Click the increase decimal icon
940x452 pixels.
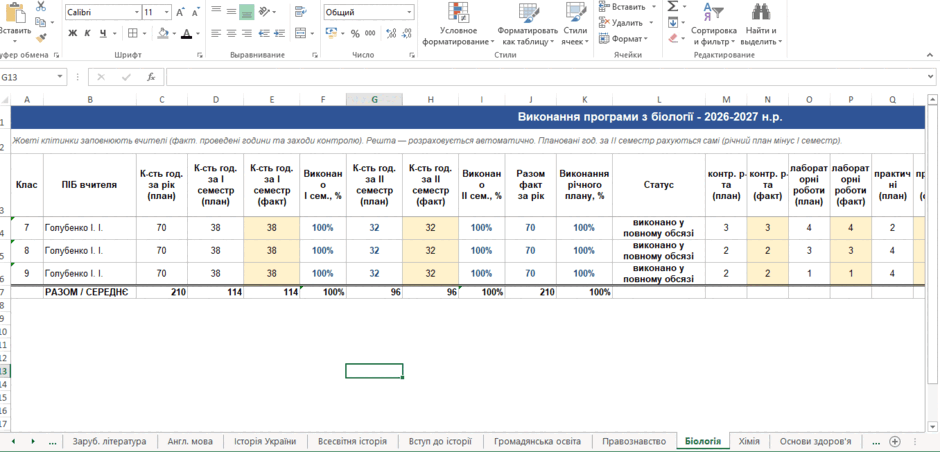(x=391, y=33)
